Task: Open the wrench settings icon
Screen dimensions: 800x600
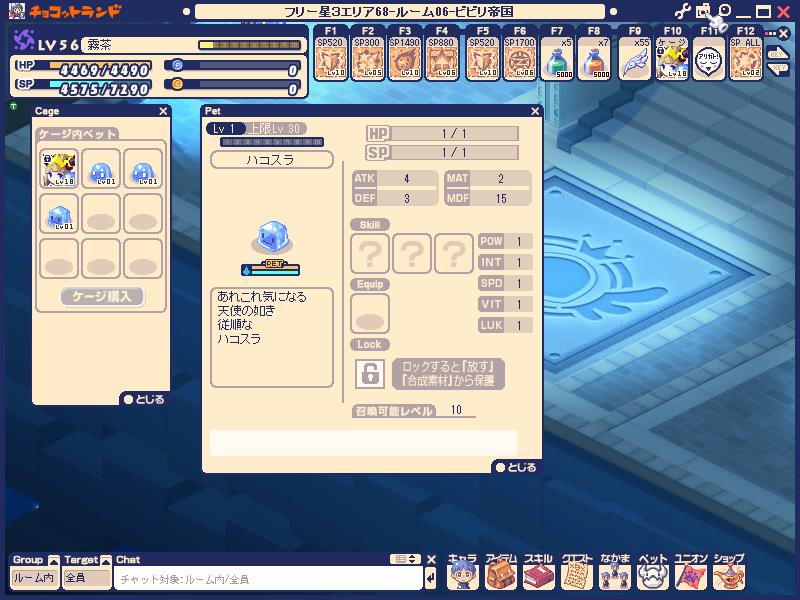Action: pyautogui.click(x=683, y=11)
